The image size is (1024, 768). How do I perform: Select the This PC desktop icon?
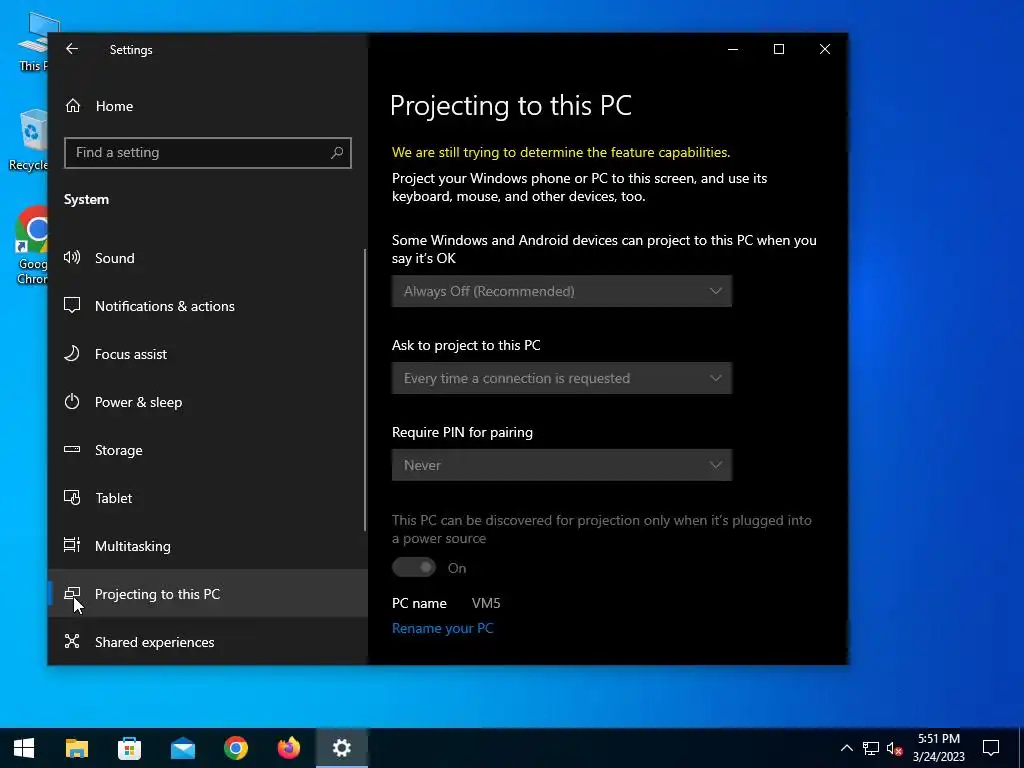coord(33,42)
